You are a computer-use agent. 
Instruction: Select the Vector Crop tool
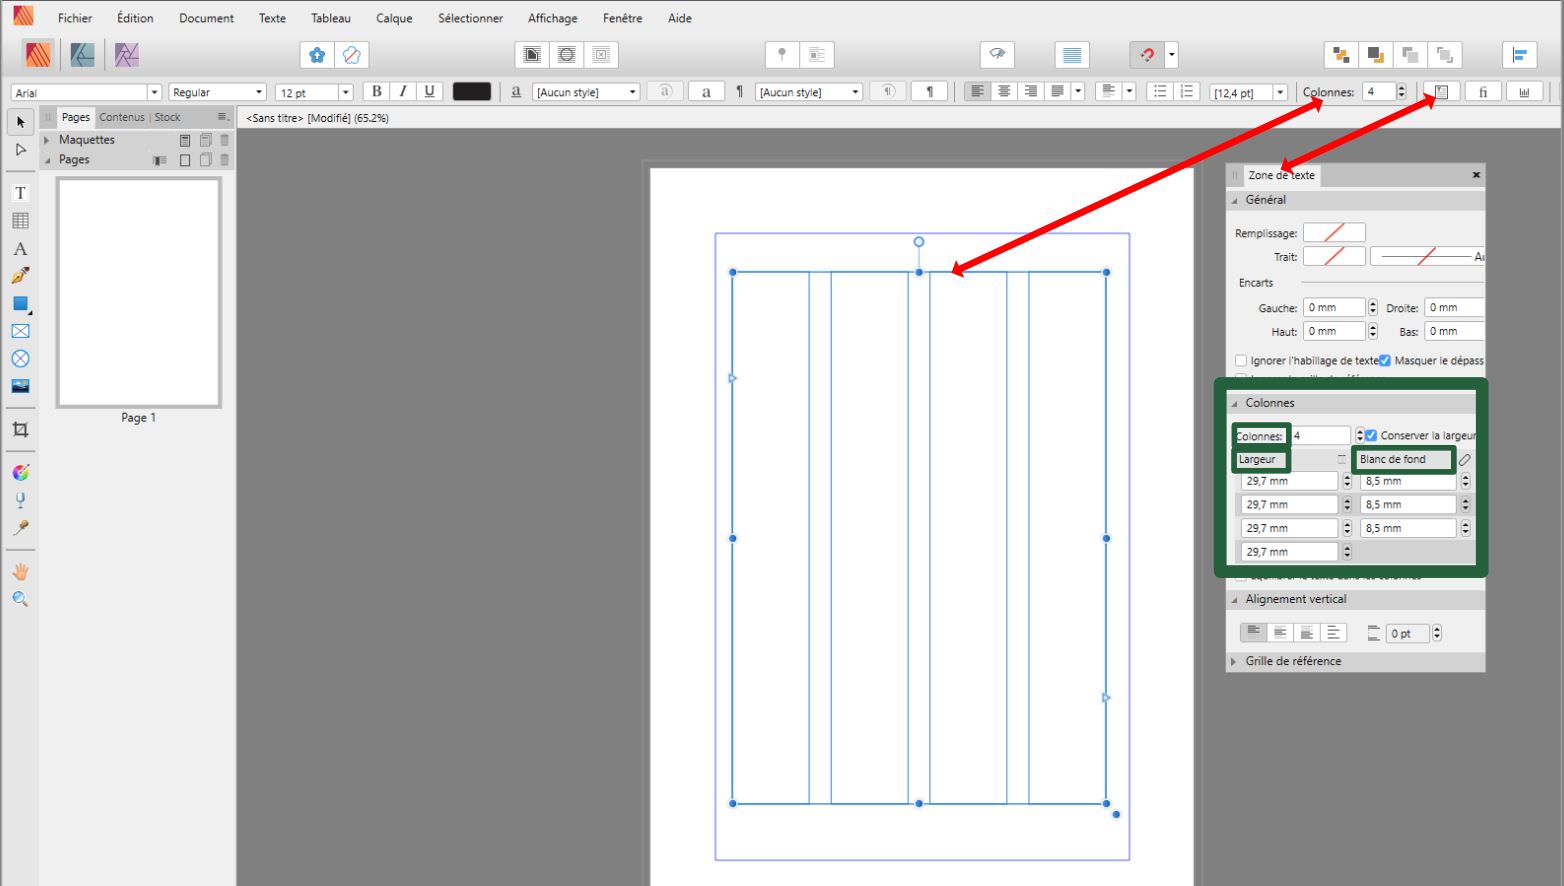20,430
